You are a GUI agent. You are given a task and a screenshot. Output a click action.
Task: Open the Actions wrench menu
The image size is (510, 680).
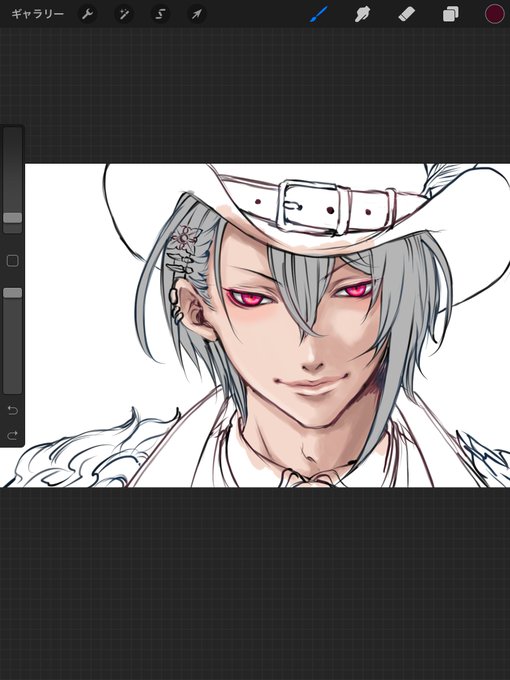tap(87, 14)
